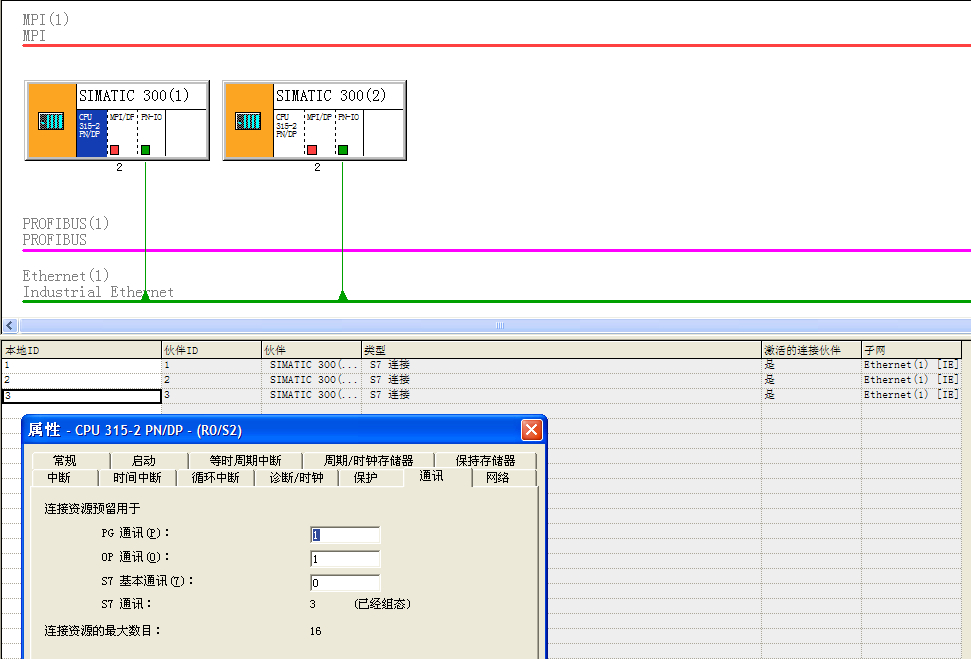This screenshot has height=659, width=971.
Task: Select CPU 315-2 PN/DP in SIMATIC 300(1)
Action: 92,133
